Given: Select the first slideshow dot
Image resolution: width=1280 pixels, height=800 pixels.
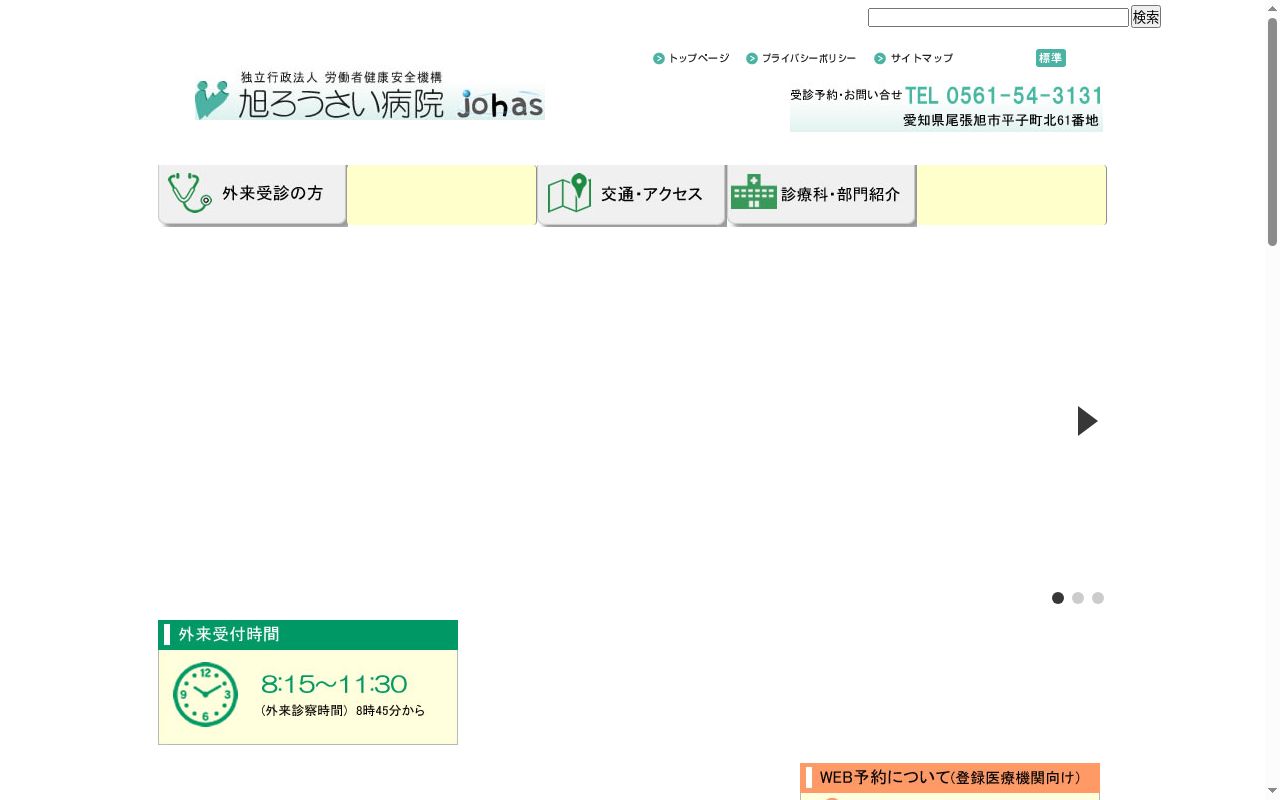Looking at the screenshot, I should pyautogui.click(x=1058, y=598).
